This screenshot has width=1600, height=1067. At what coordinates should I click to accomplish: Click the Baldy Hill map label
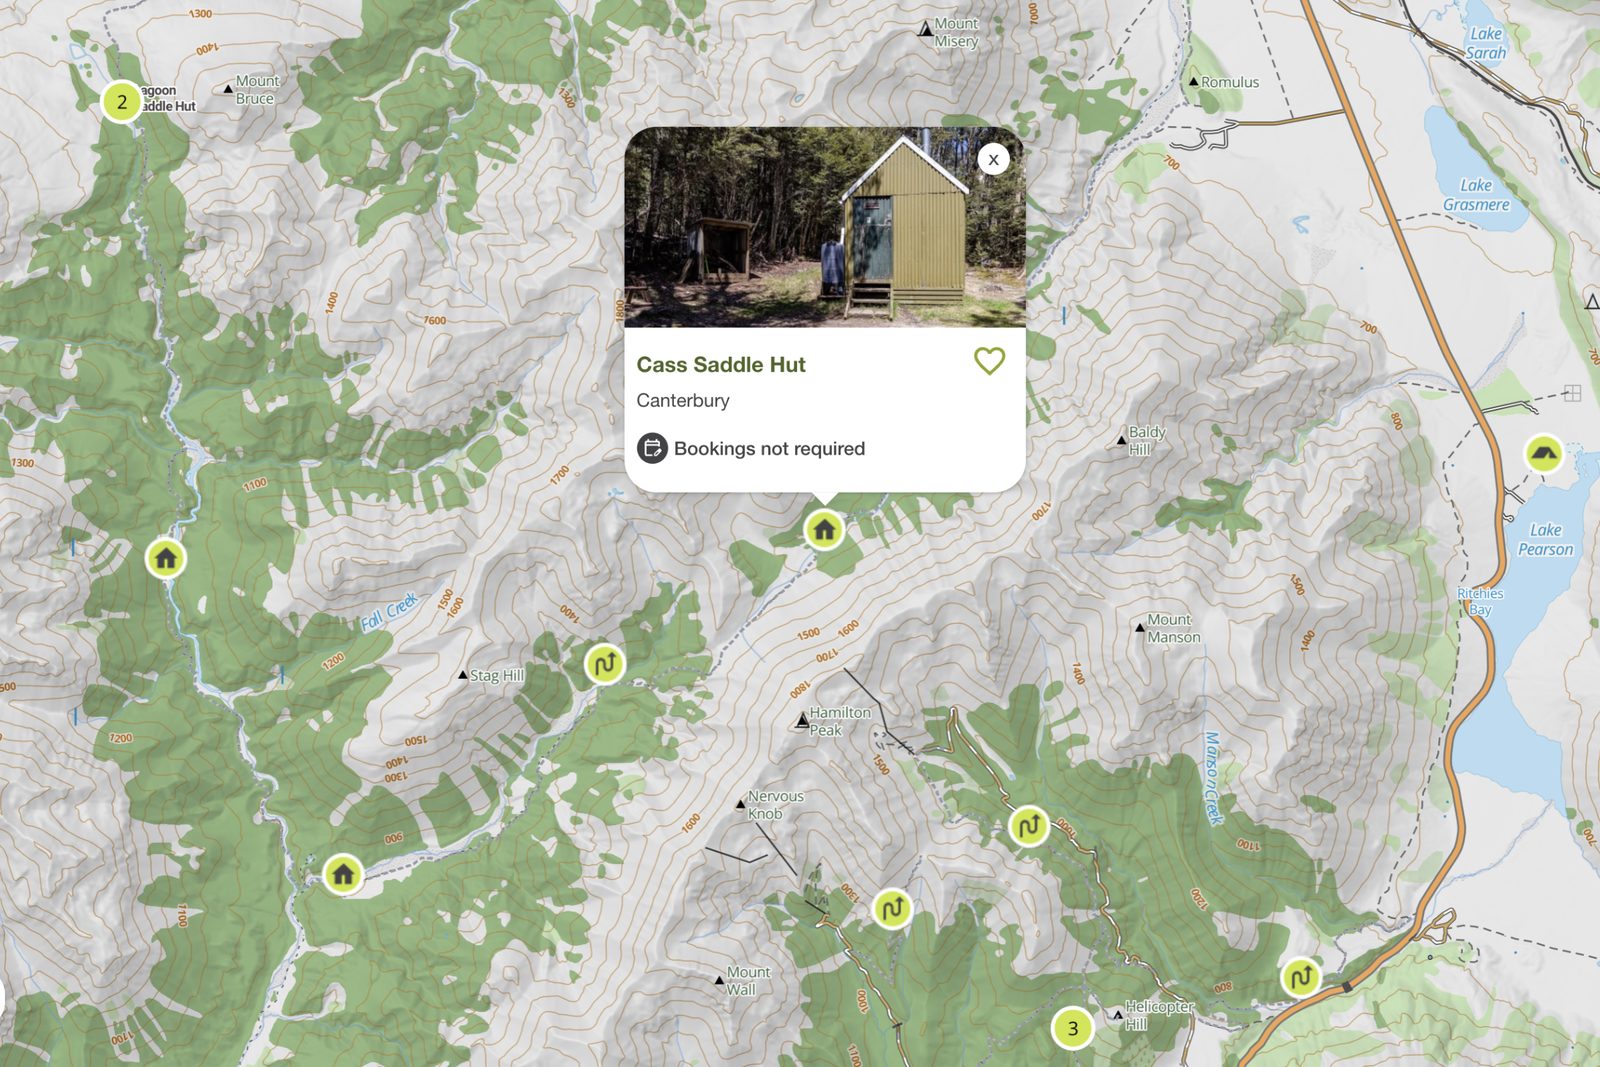tap(1147, 440)
